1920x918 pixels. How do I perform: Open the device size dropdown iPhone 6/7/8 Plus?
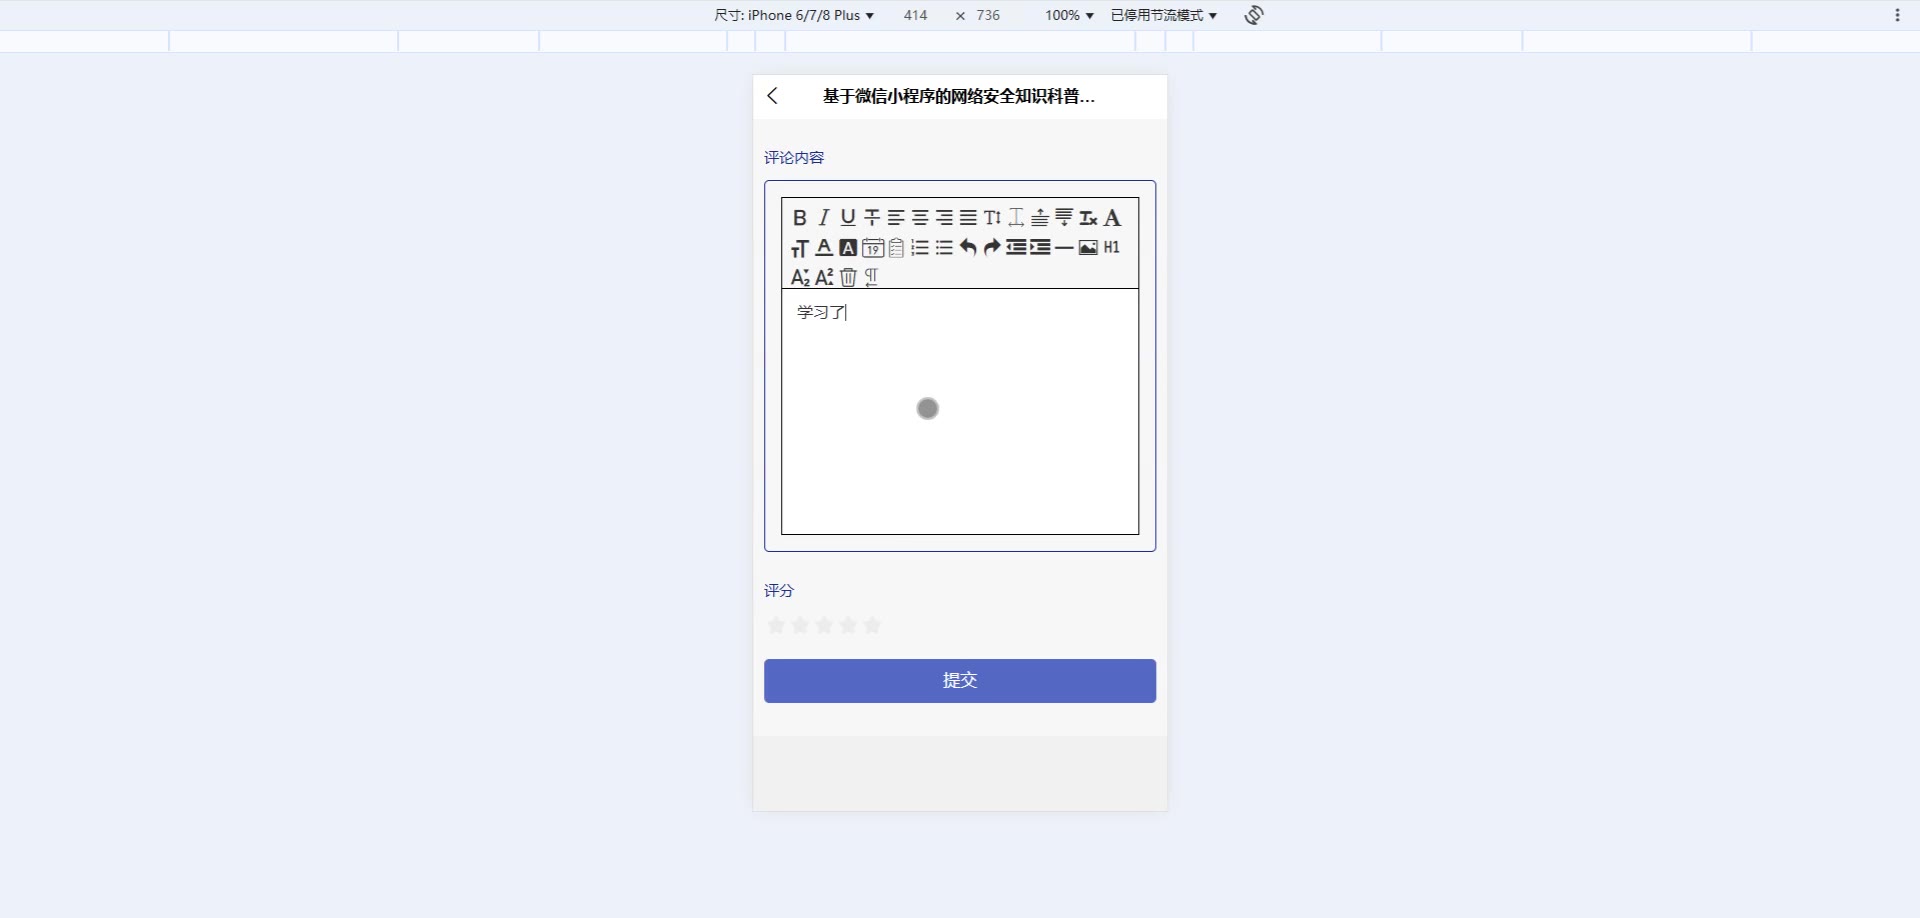pyautogui.click(x=793, y=15)
